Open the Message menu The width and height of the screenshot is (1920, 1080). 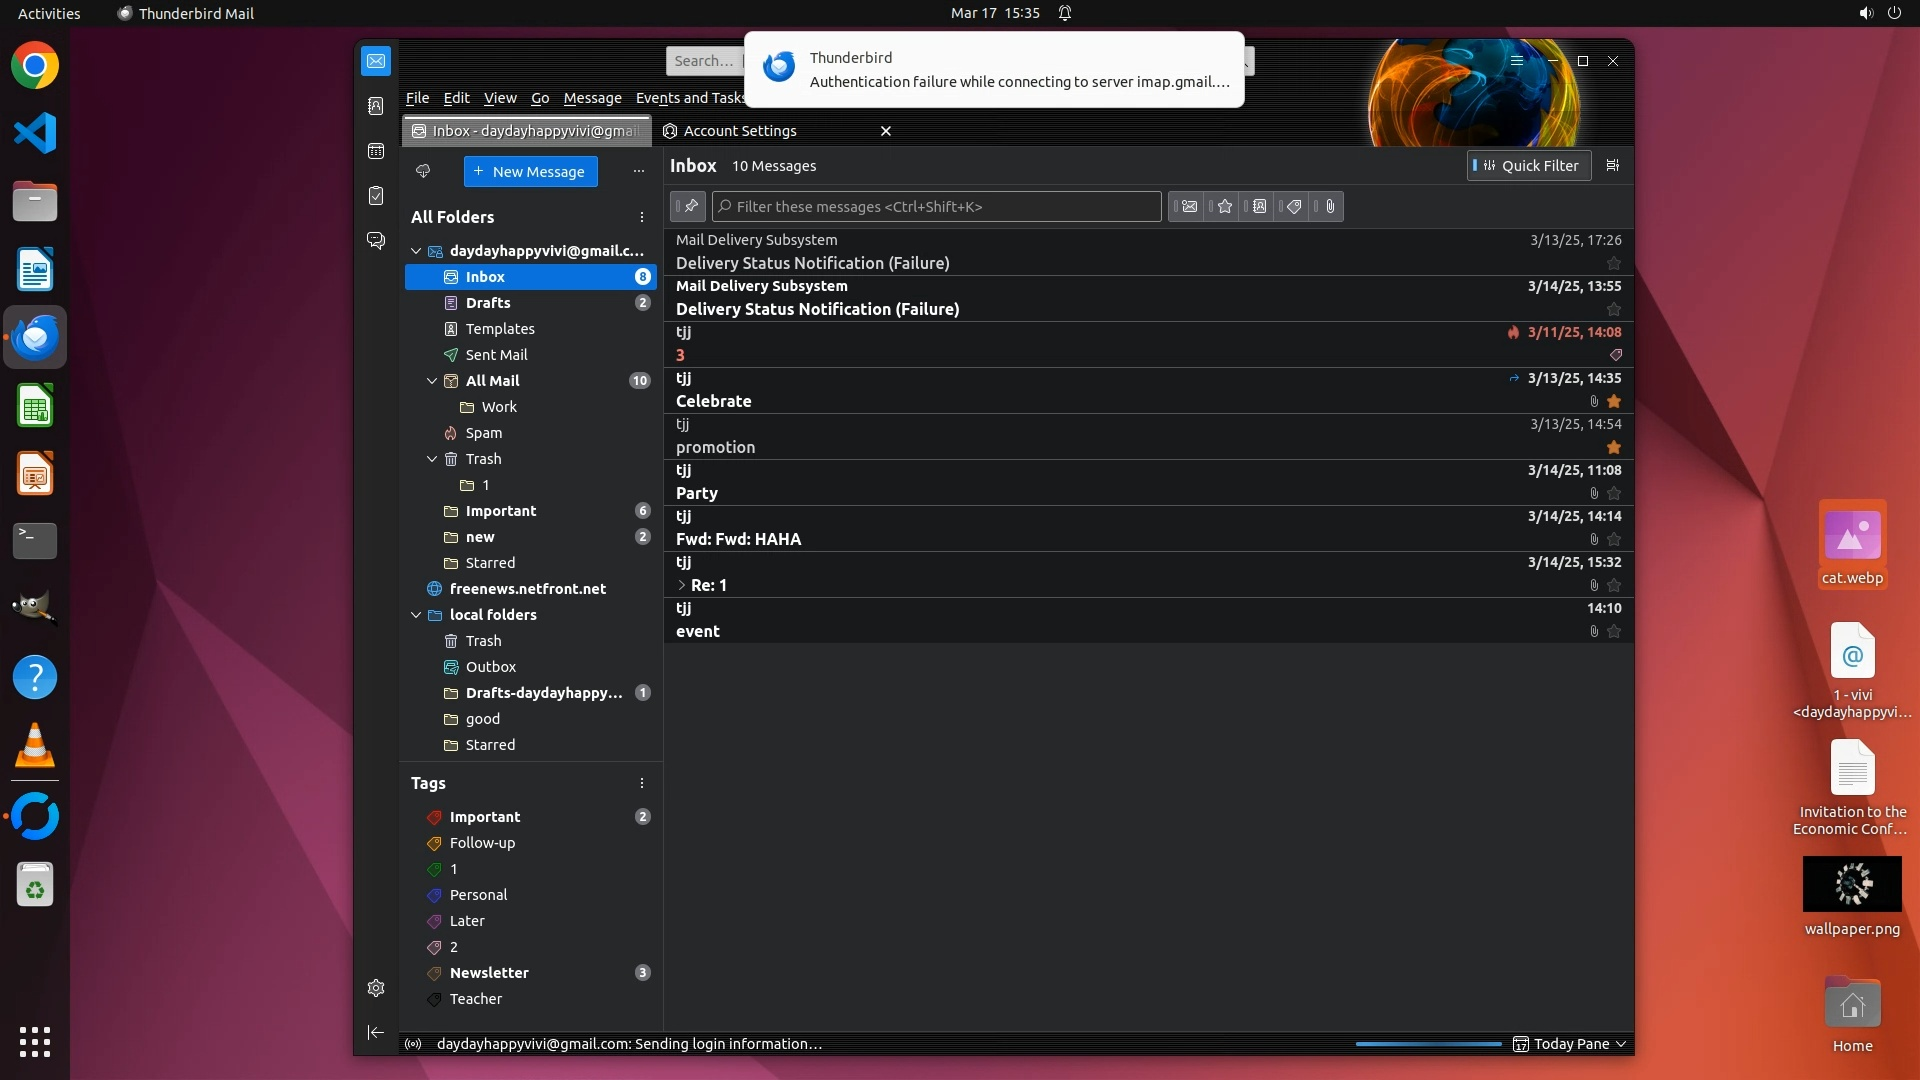(592, 98)
